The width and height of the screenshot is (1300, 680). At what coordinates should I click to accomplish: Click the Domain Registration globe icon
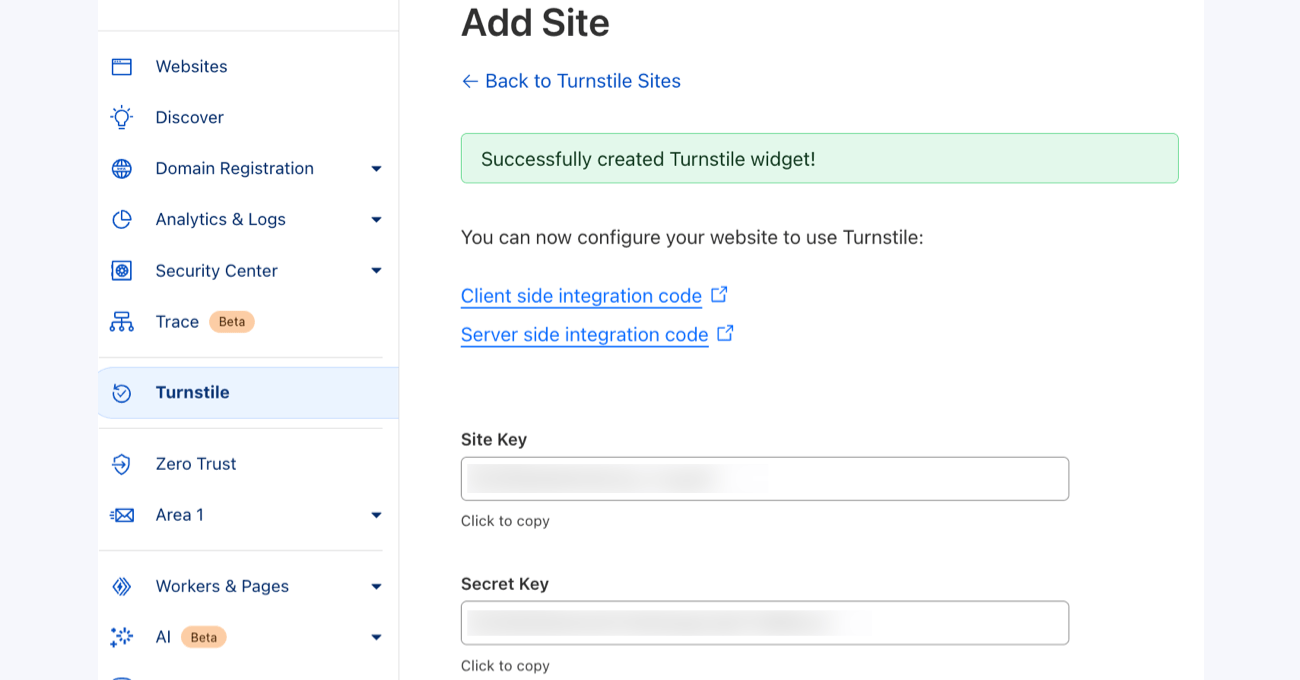click(122, 169)
